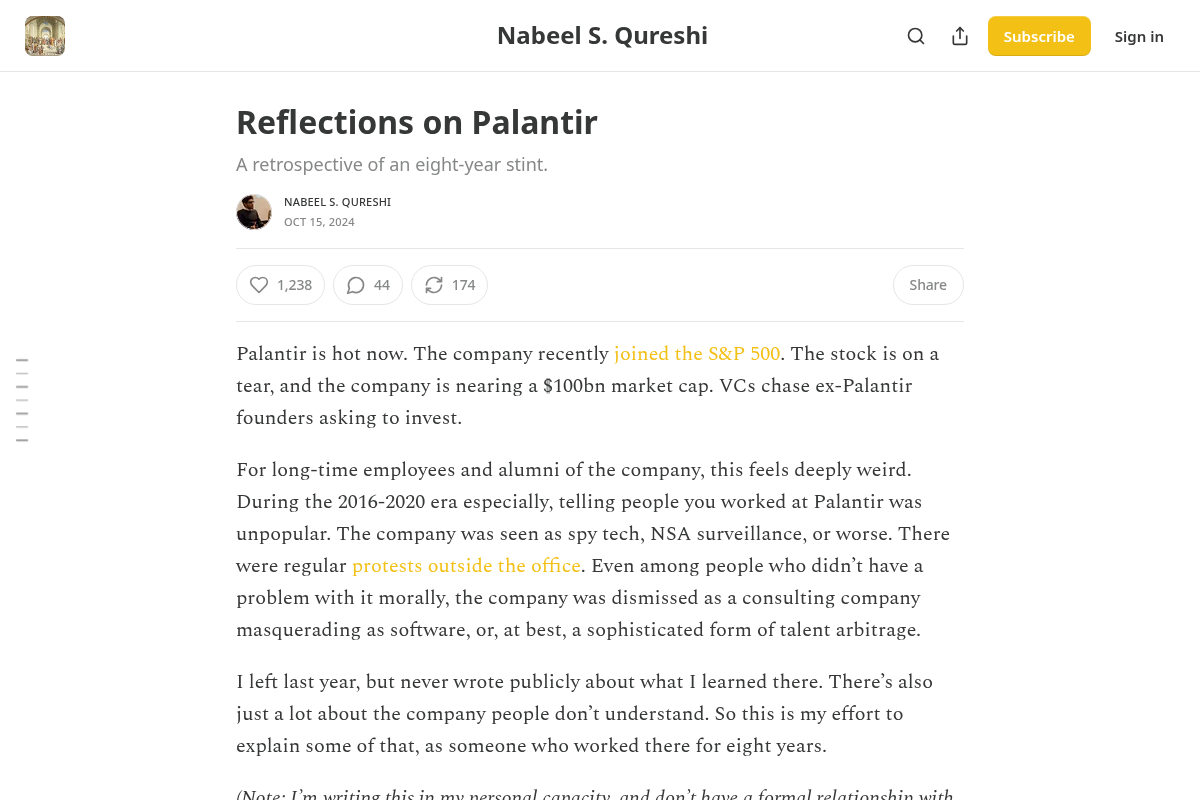Click the restack count showing 174
Screen dimensions: 1200x800
[461, 285]
